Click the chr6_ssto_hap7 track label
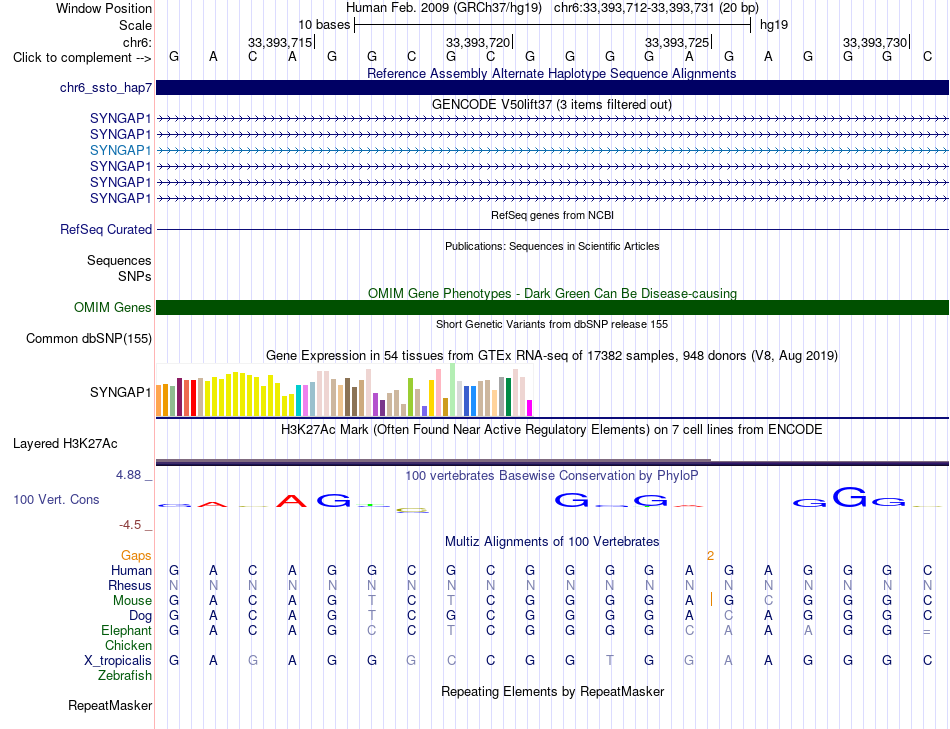950x729 pixels. [x=105, y=88]
